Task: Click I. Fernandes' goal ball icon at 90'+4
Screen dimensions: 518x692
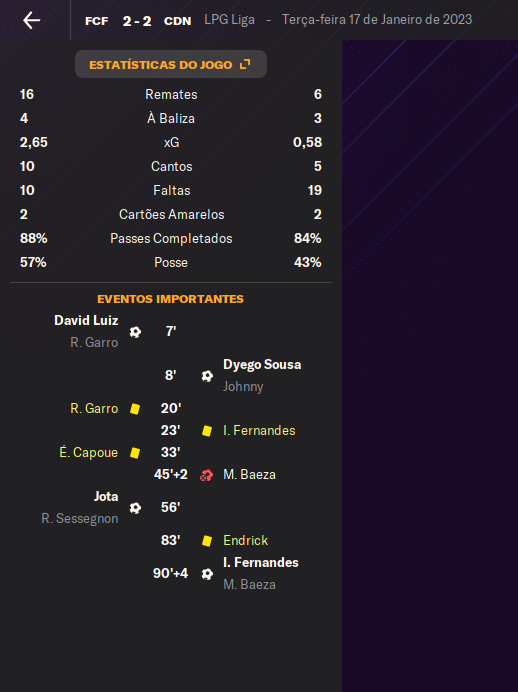Action: point(207,574)
